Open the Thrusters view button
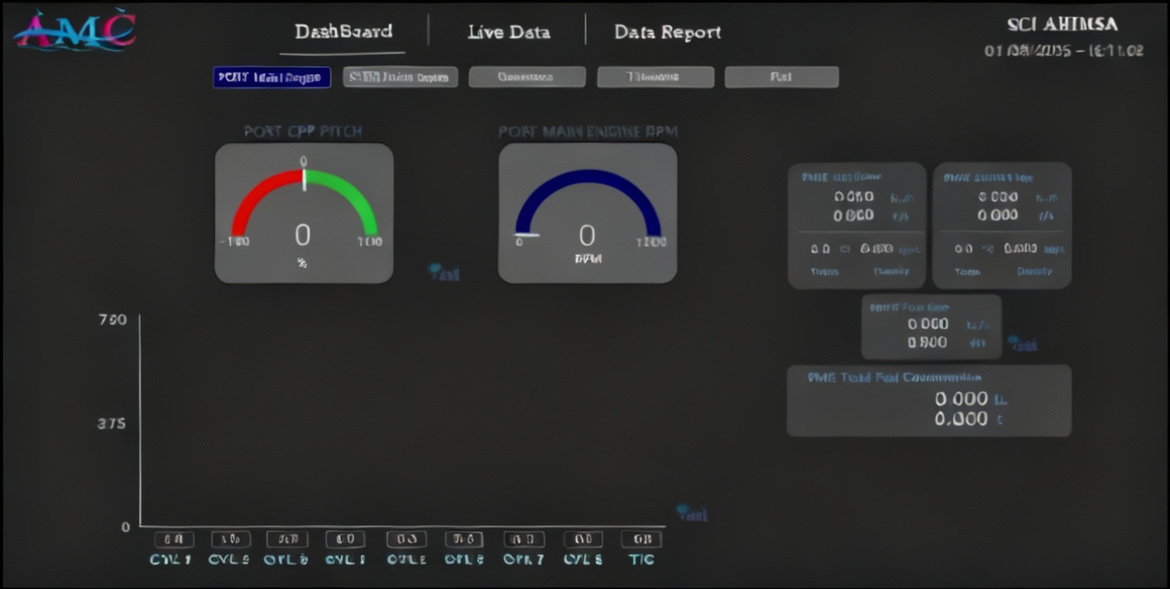 click(x=655, y=77)
